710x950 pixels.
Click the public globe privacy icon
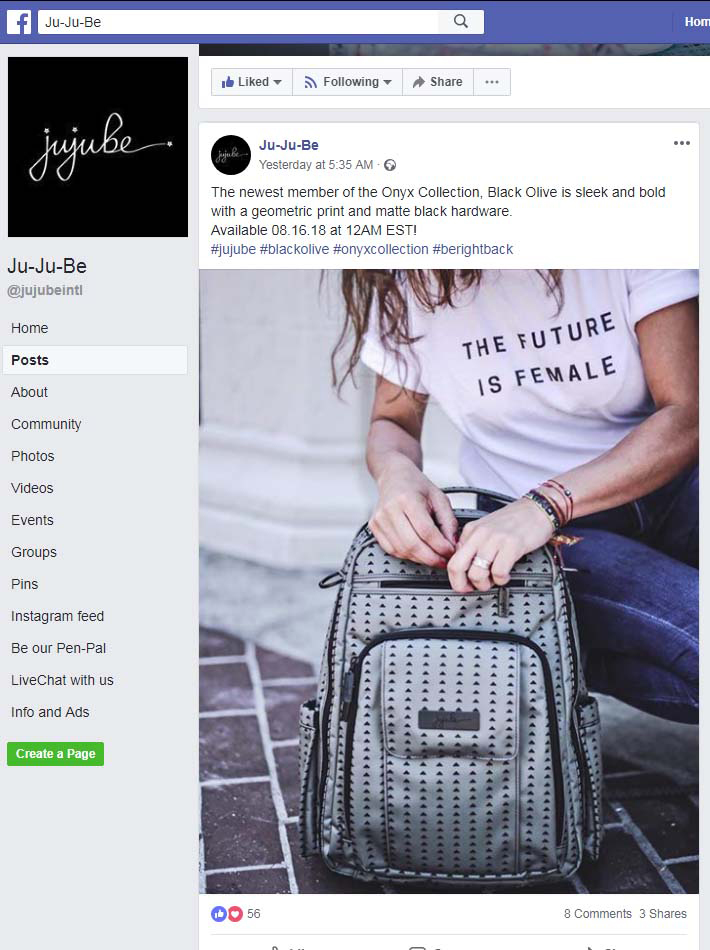(390, 165)
